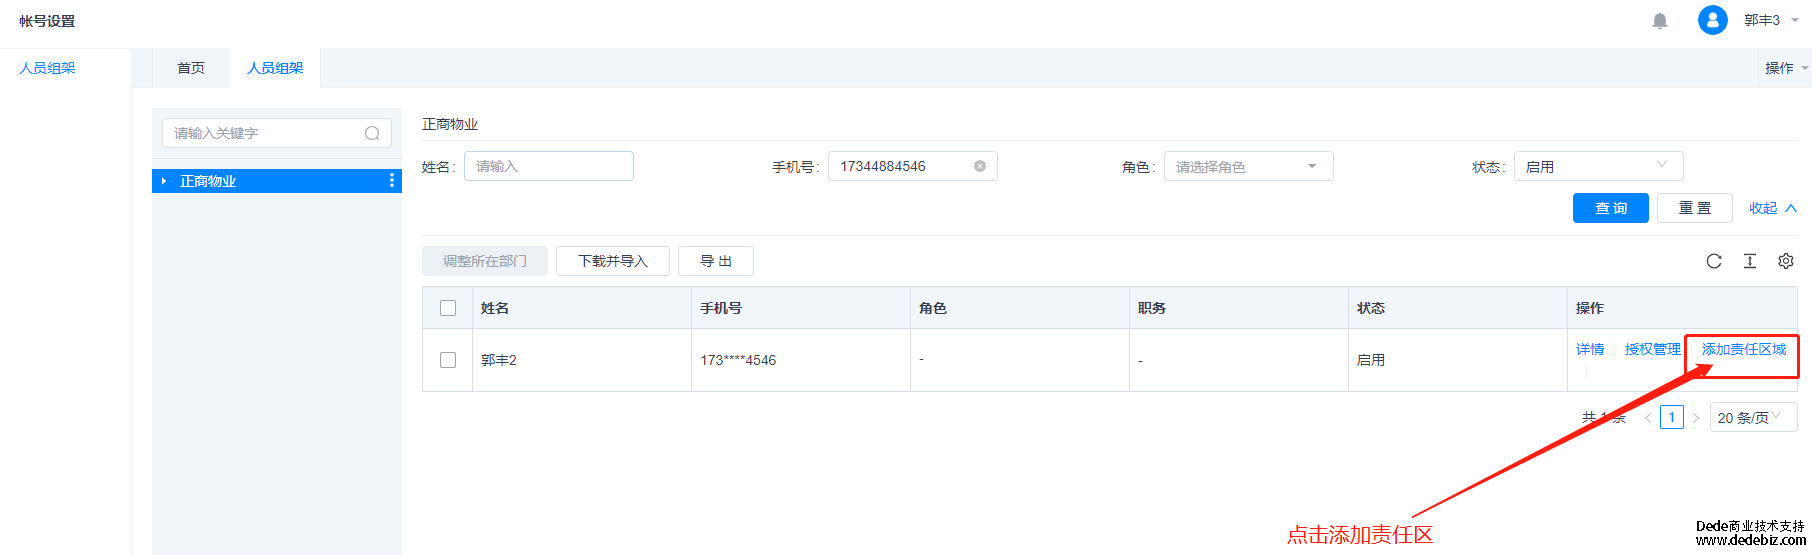Open the 状态 dropdown showing 启用

1599,166
